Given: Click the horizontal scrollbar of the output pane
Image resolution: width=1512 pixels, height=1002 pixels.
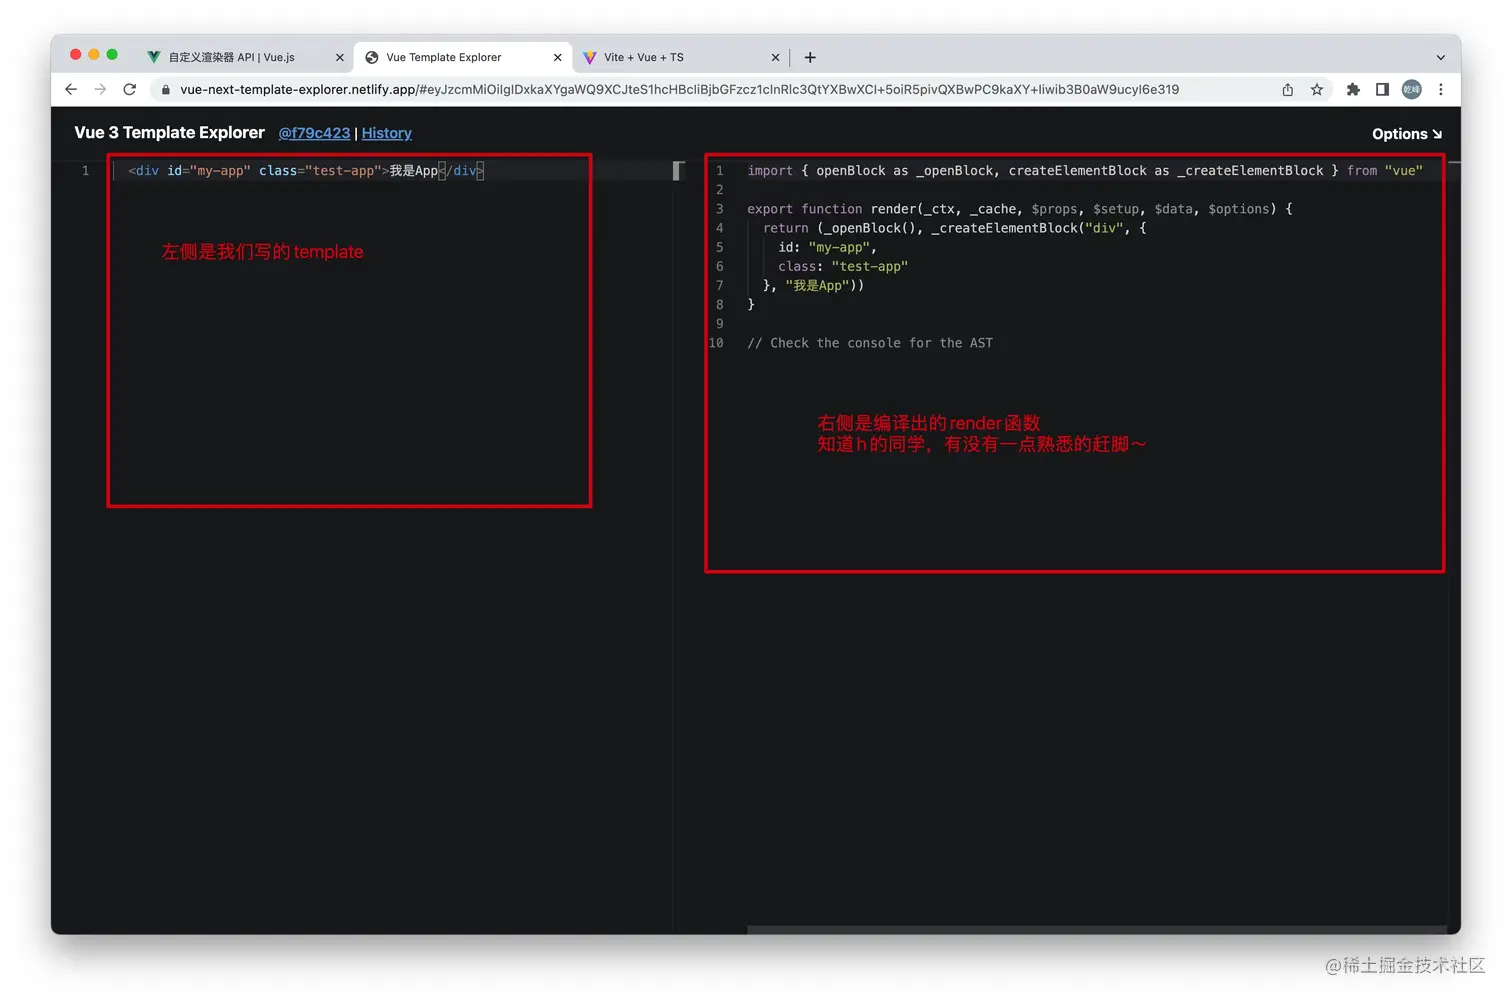Looking at the screenshot, I should (x=1096, y=929).
